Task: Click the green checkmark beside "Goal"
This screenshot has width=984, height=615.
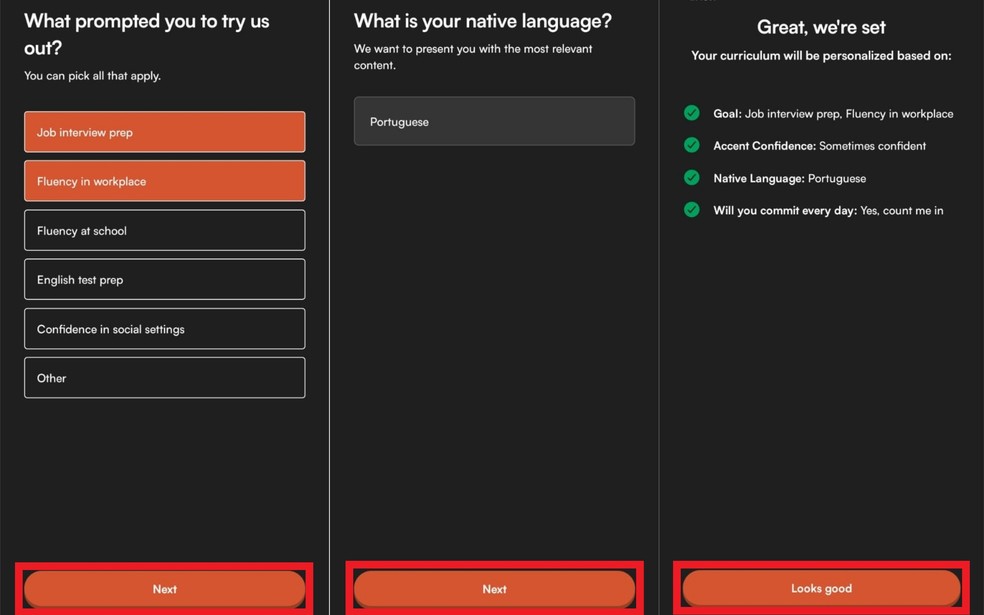Action: pos(691,113)
